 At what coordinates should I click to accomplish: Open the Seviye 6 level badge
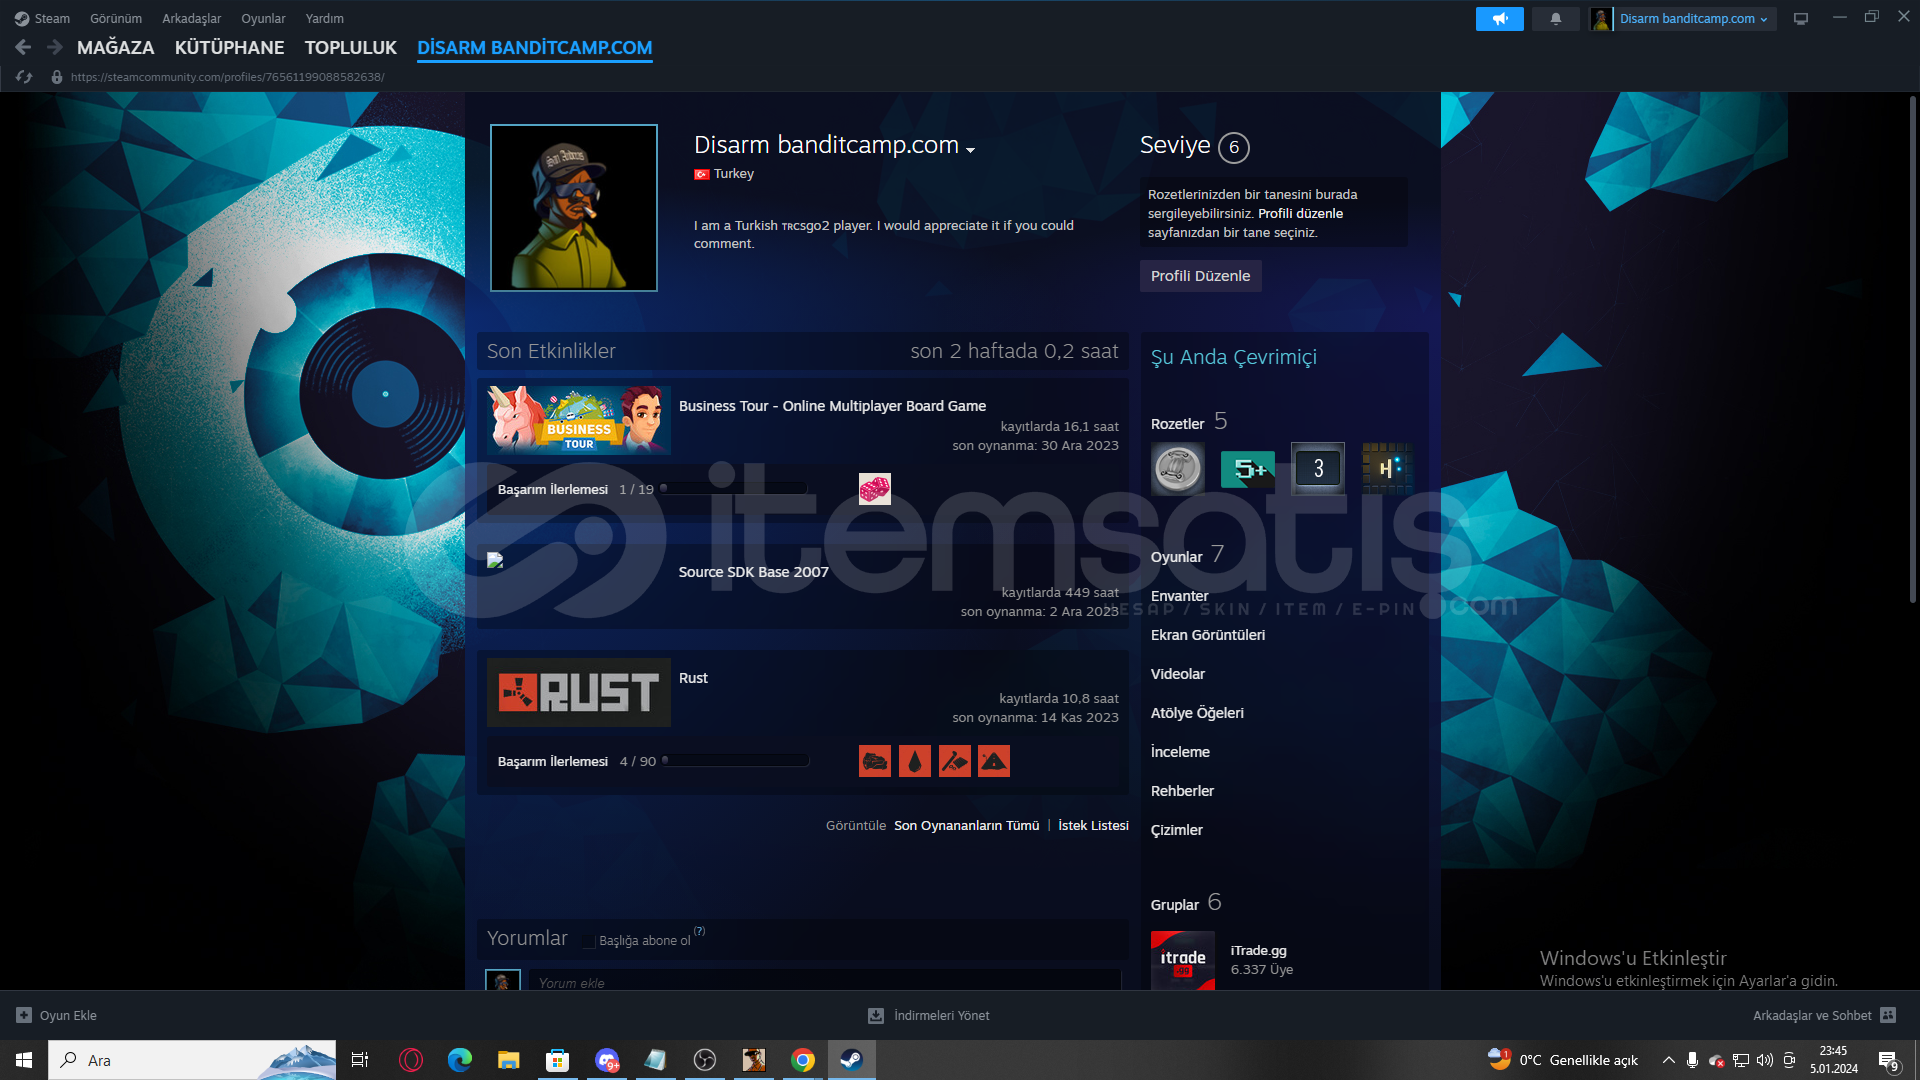point(1234,147)
